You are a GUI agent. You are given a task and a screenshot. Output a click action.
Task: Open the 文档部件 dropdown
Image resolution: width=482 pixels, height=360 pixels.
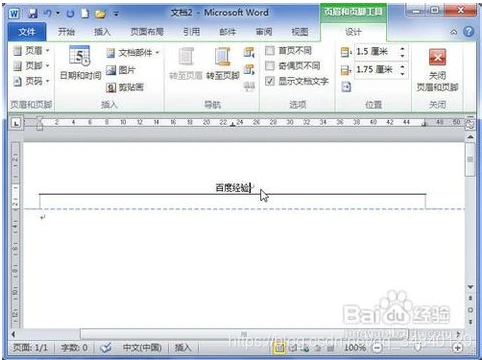pyautogui.click(x=133, y=53)
